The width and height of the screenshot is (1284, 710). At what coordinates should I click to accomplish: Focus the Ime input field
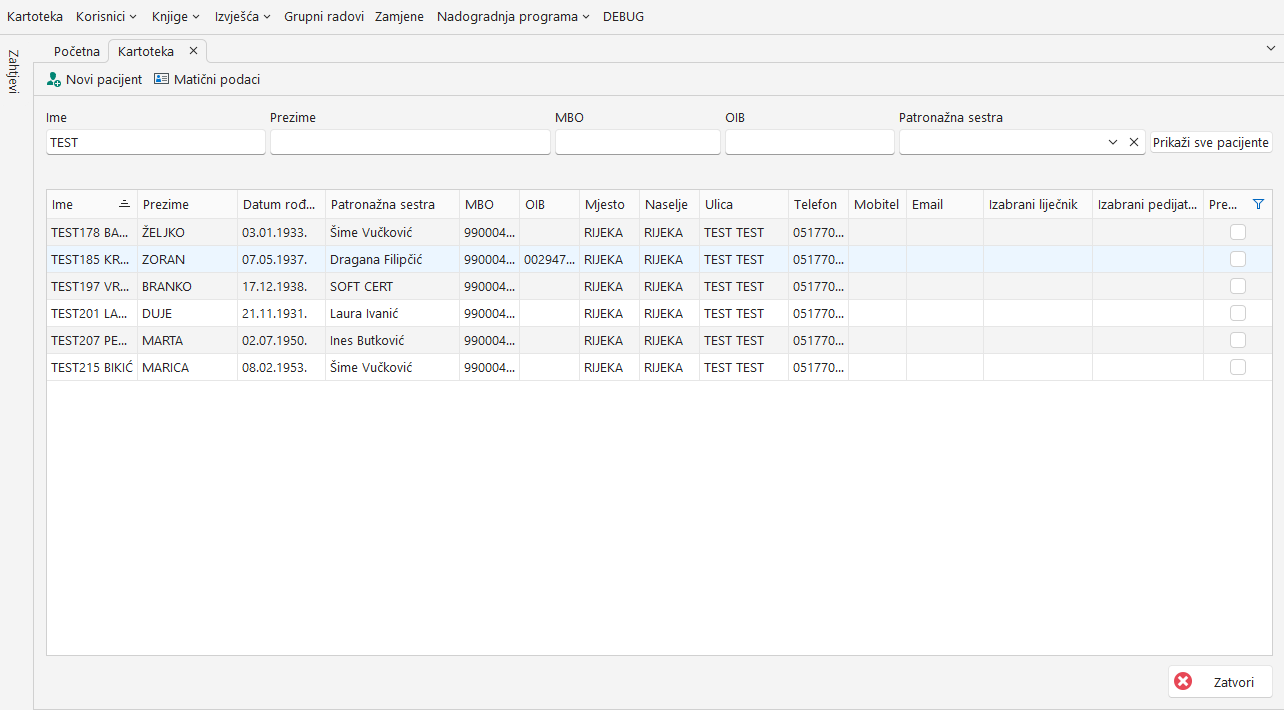click(x=156, y=143)
